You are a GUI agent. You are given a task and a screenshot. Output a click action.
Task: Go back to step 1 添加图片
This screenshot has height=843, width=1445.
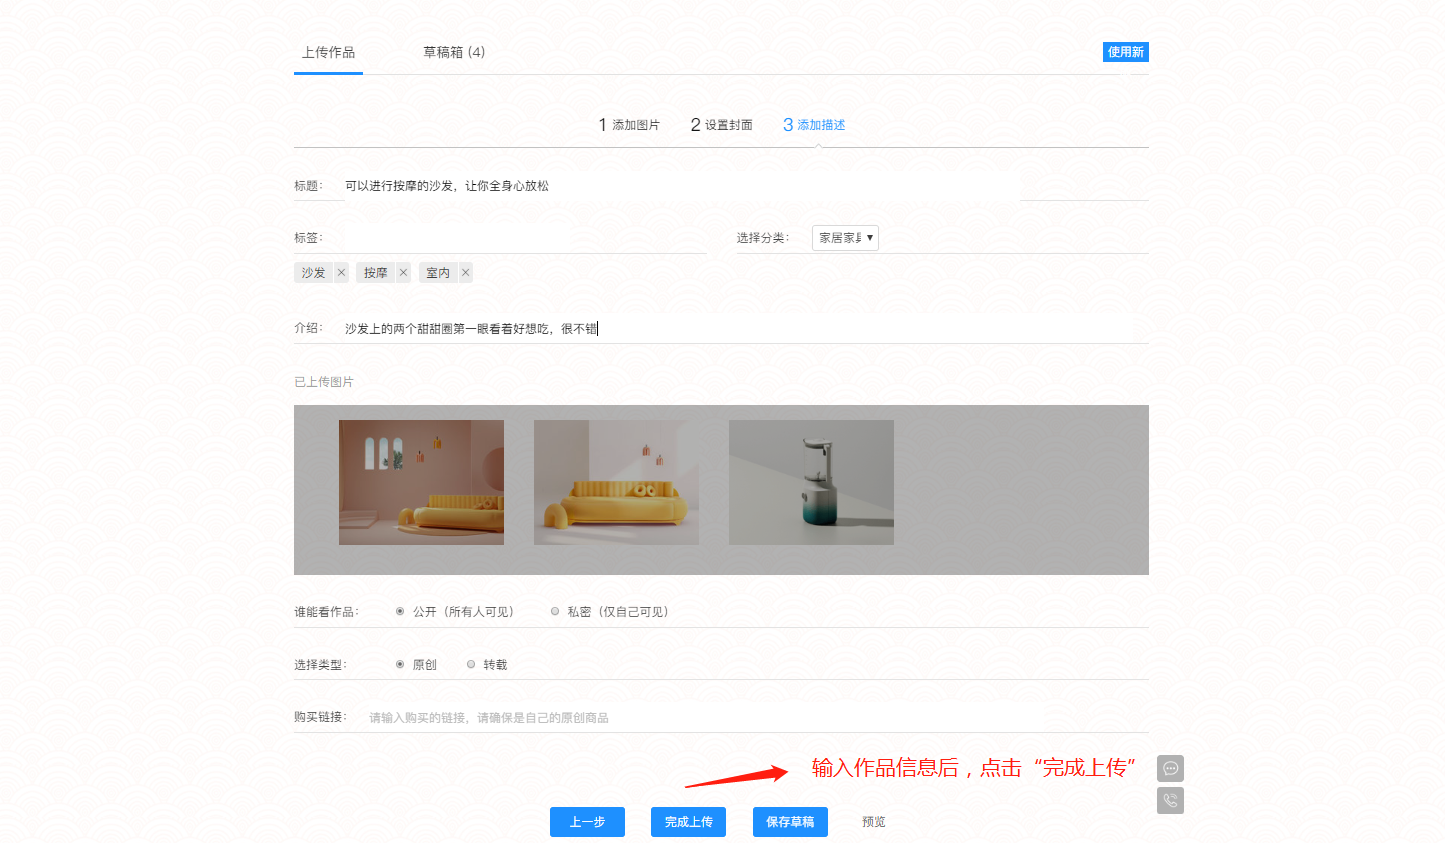click(629, 124)
